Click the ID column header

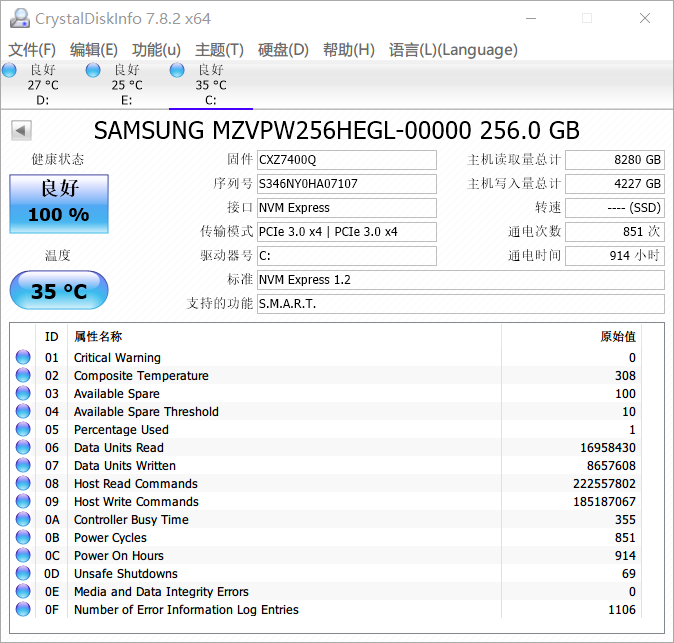[x=52, y=337]
